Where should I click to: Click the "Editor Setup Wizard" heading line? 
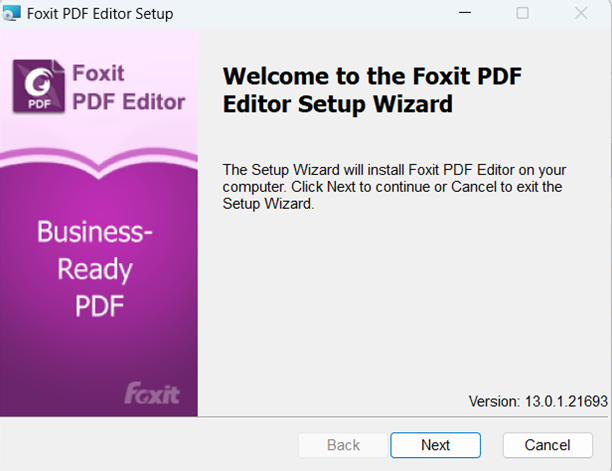pyautogui.click(x=337, y=103)
